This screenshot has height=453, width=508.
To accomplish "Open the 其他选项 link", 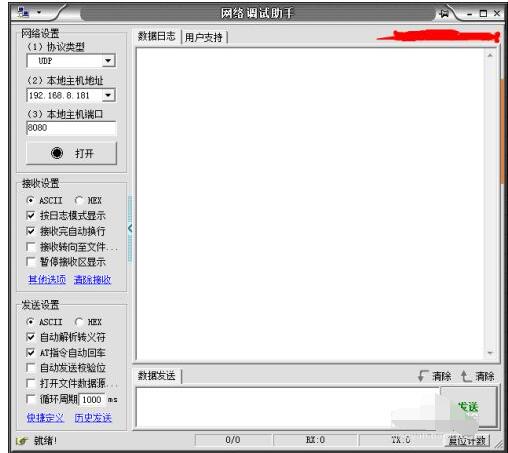I will pos(47,280).
